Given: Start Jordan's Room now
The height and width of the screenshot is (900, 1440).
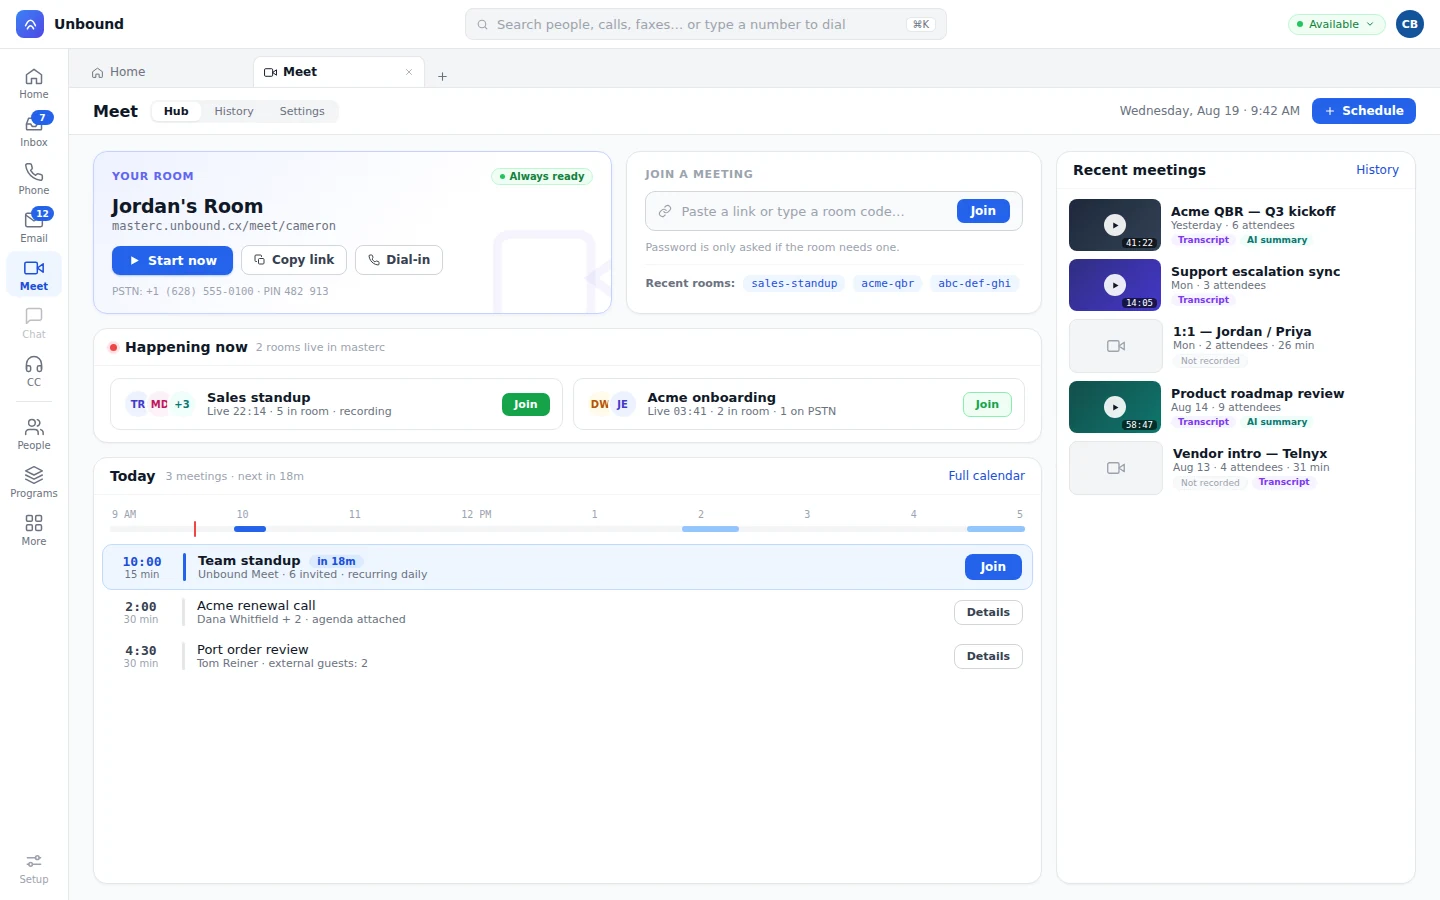Looking at the screenshot, I should [172, 260].
